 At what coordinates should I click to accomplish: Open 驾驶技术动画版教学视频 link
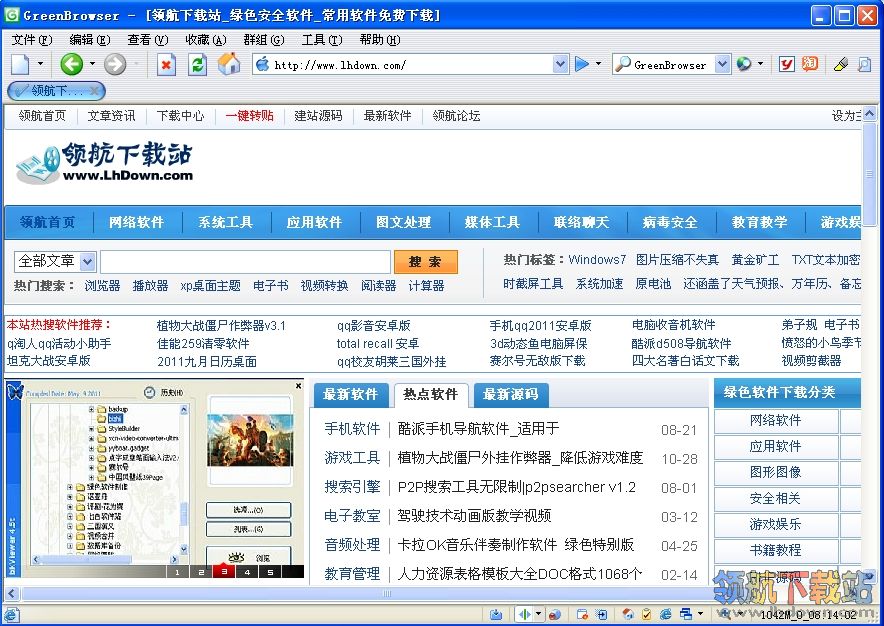coord(474,515)
